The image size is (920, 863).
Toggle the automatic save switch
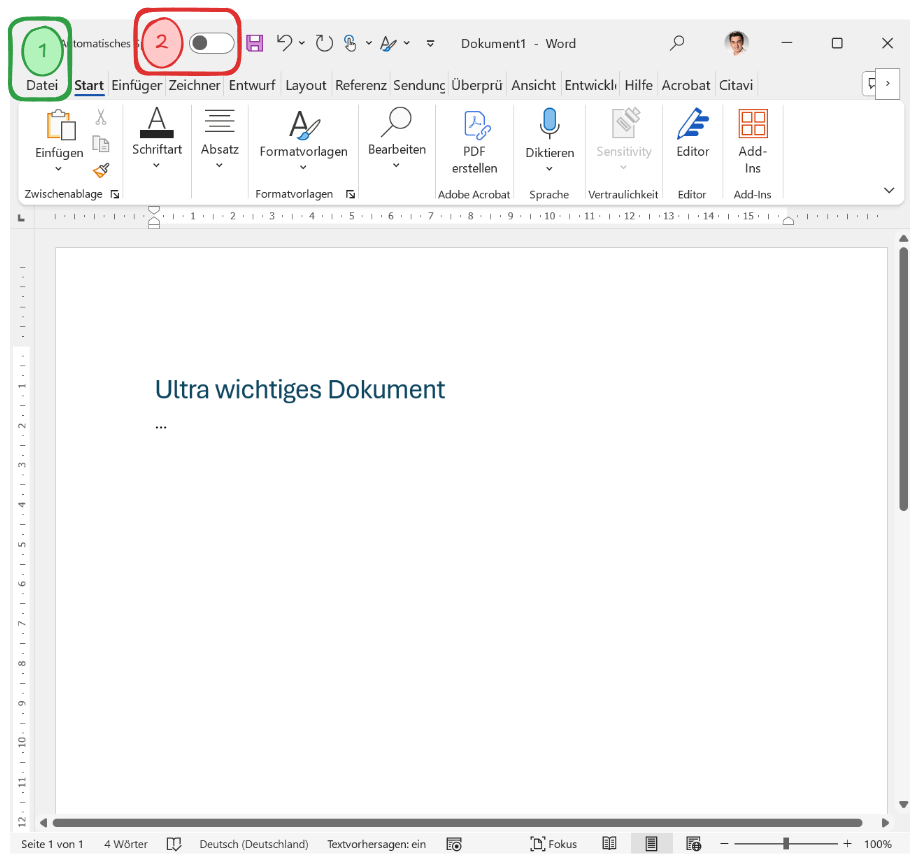point(211,43)
